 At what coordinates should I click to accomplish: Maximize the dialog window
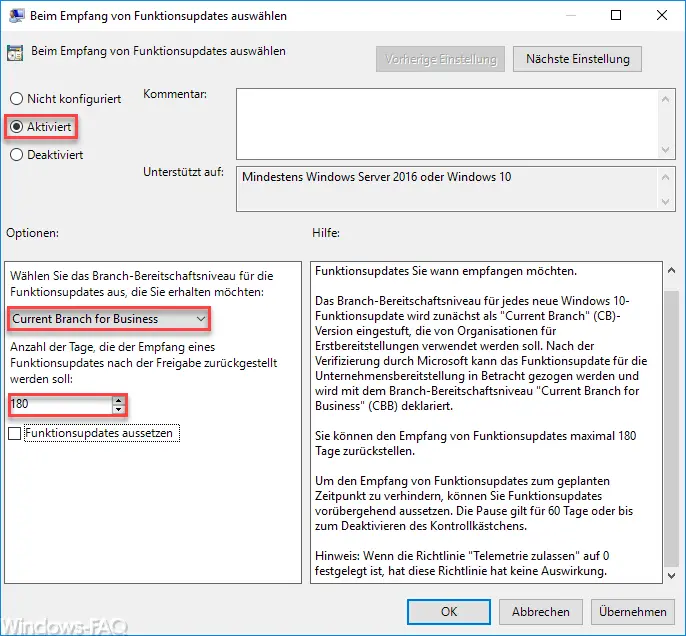[x=616, y=15]
